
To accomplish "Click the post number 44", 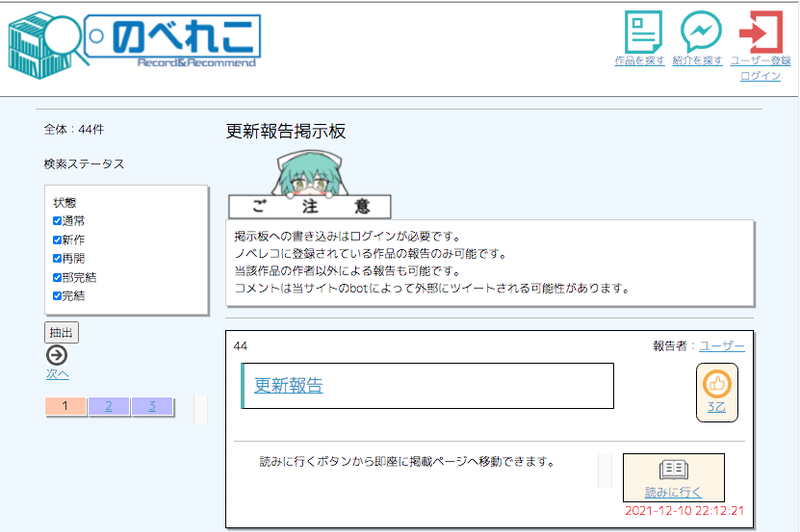I will coord(240,346).
